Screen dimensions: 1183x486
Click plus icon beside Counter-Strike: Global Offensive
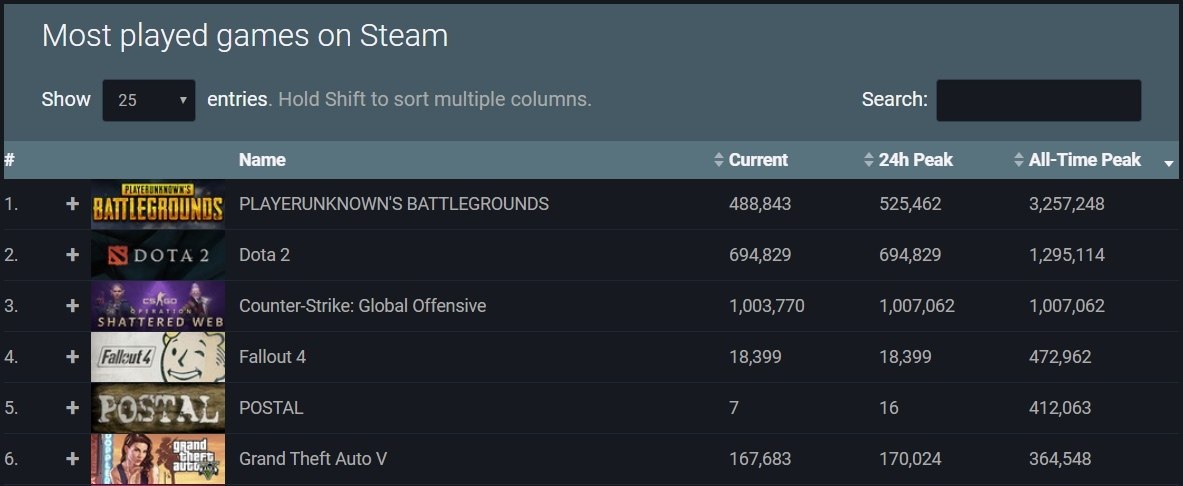[x=72, y=306]
